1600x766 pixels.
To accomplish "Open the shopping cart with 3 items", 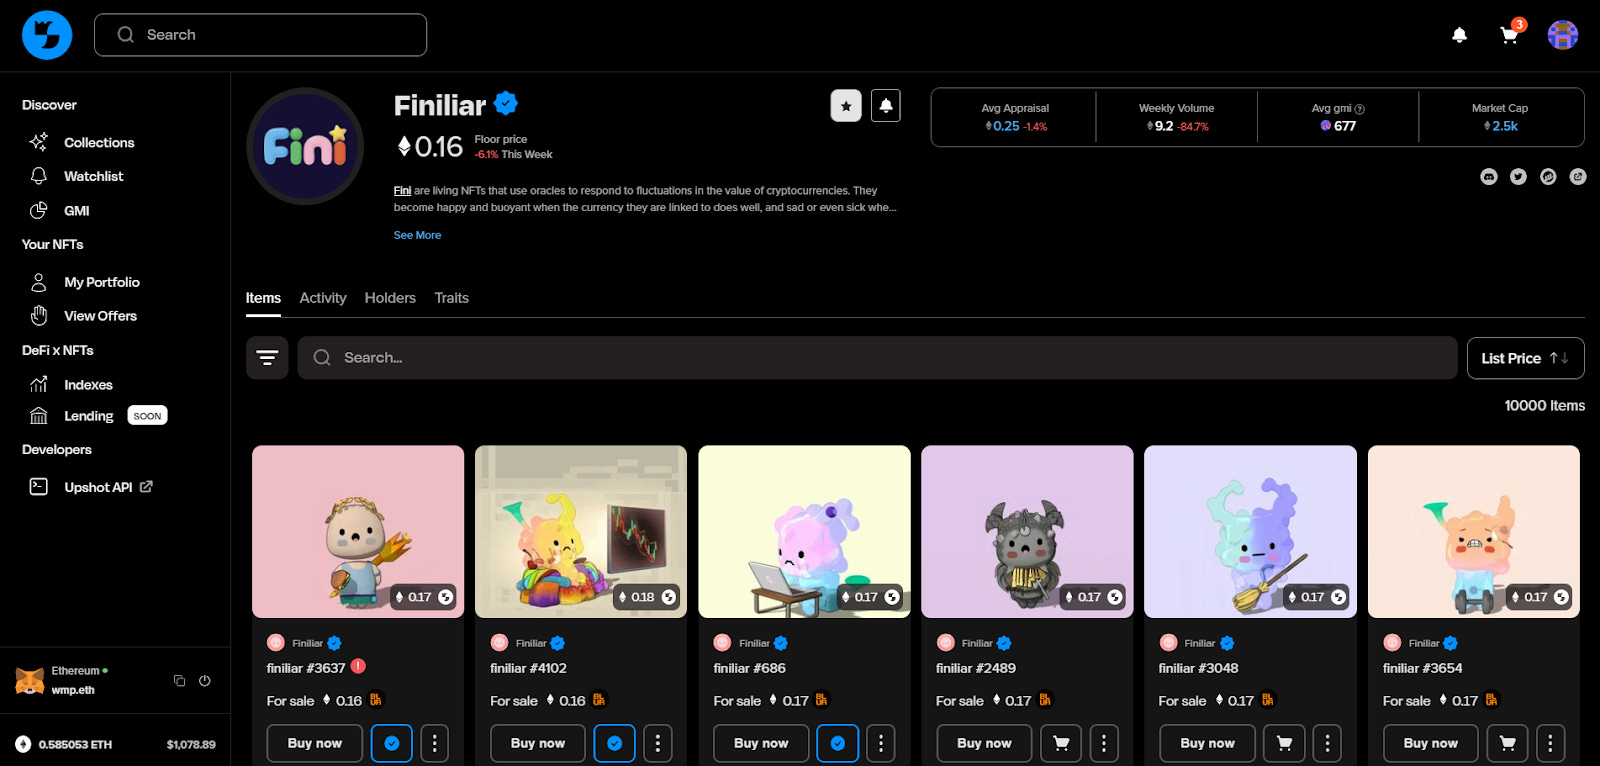I will (1510, 35).
